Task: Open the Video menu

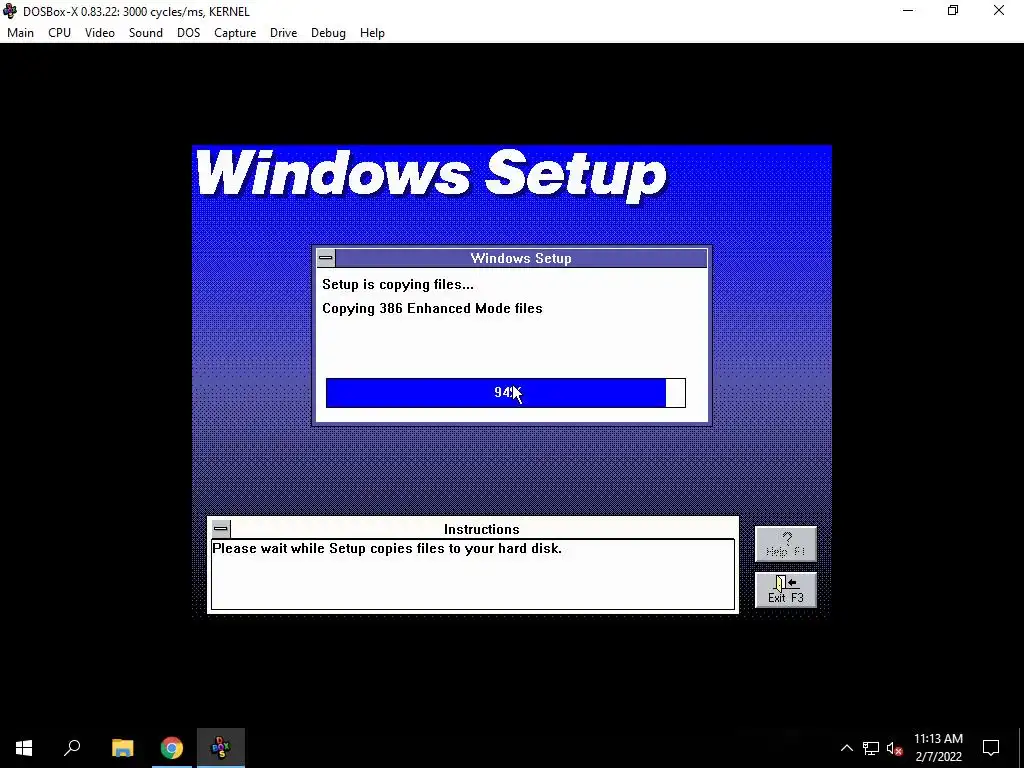Action: point(99,33)
